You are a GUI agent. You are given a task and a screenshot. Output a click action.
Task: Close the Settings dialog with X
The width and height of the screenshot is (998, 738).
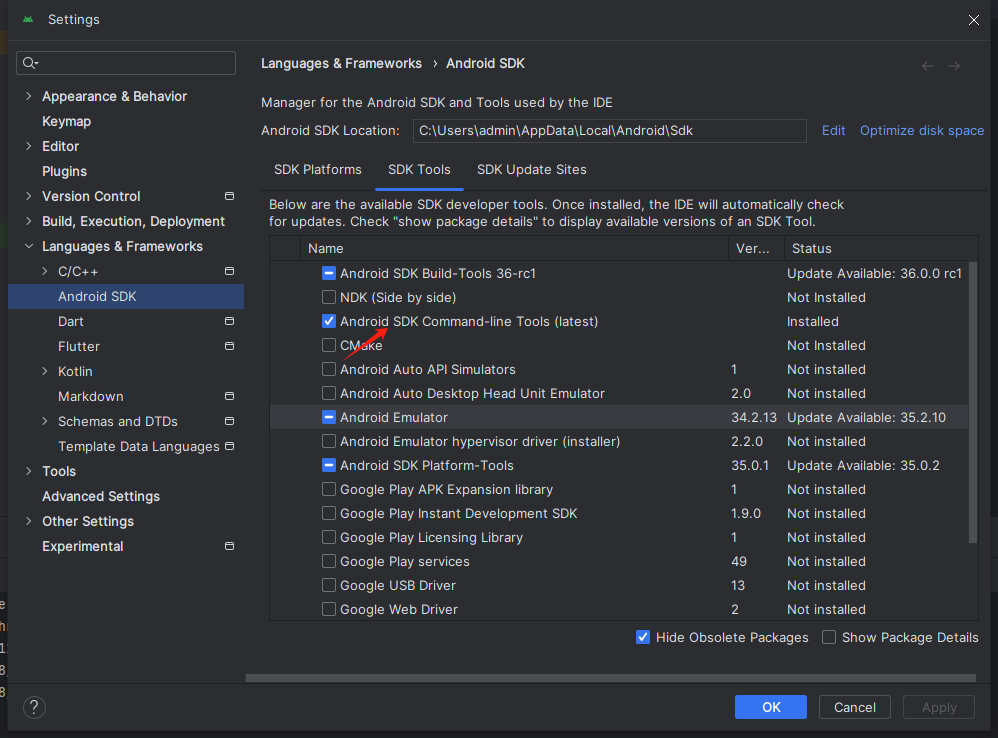[x=974, y=20]
